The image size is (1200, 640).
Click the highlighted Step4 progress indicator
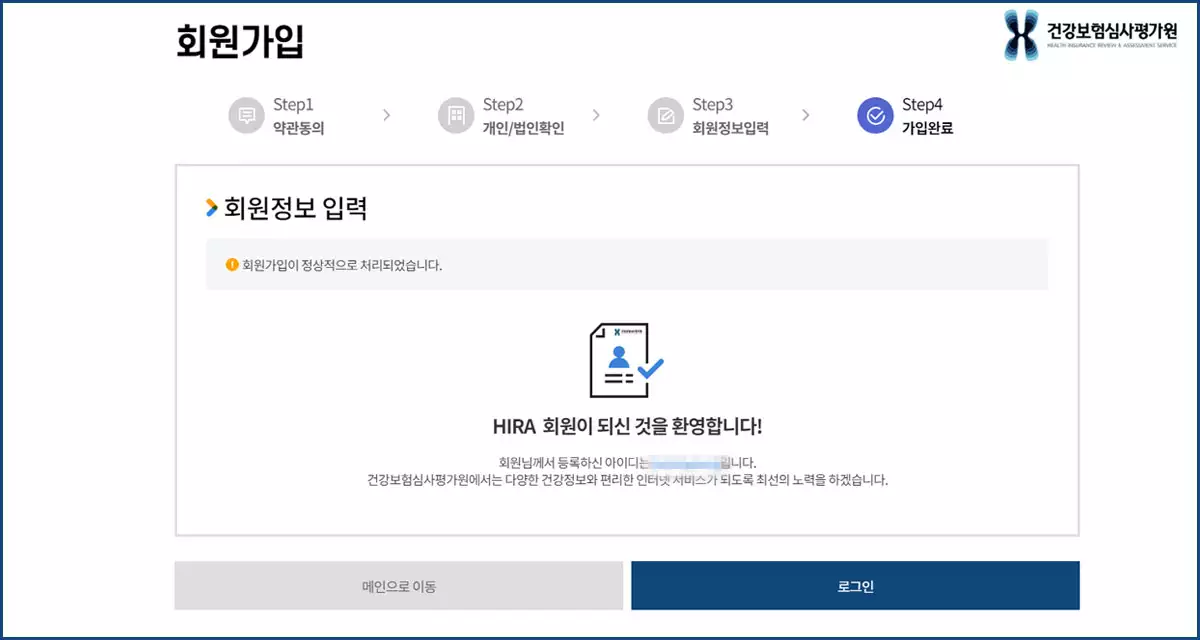tap(874, 113)
